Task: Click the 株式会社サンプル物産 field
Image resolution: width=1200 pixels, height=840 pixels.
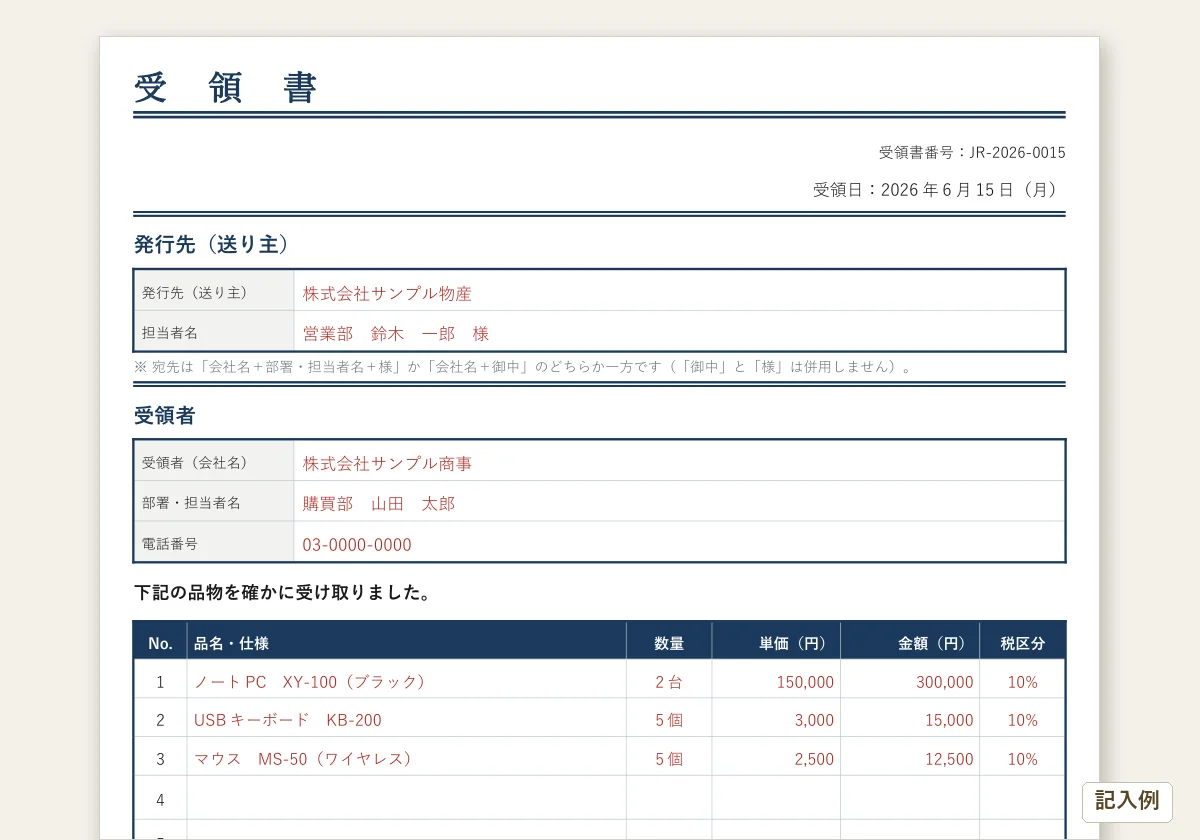Action: click(680, 291)
